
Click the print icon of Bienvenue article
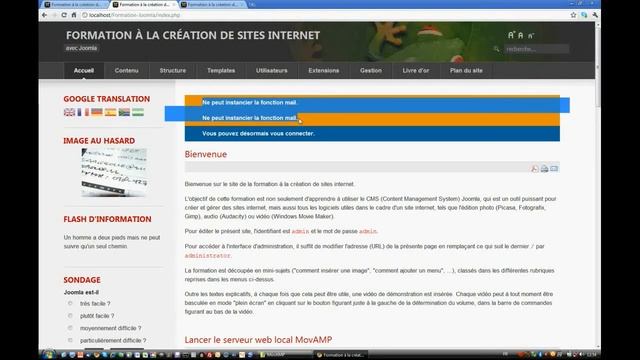point(544,169)
